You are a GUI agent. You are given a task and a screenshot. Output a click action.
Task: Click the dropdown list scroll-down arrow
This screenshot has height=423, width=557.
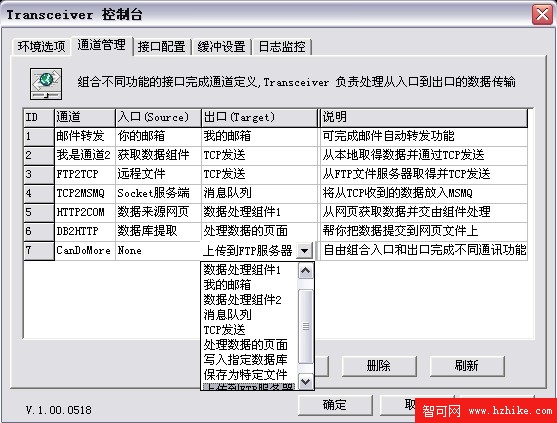pyautogui.click(x=306, y=382)
